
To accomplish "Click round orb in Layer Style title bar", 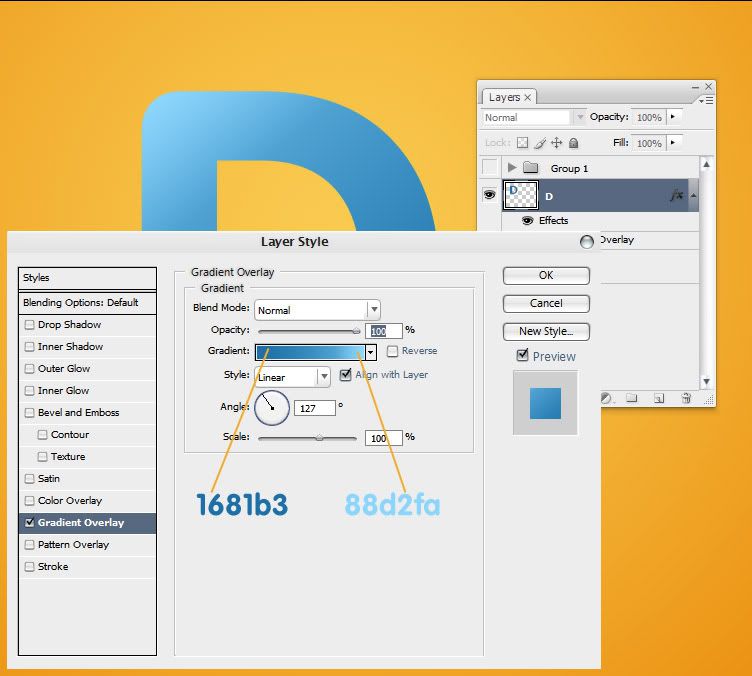I will click(587, 242).
